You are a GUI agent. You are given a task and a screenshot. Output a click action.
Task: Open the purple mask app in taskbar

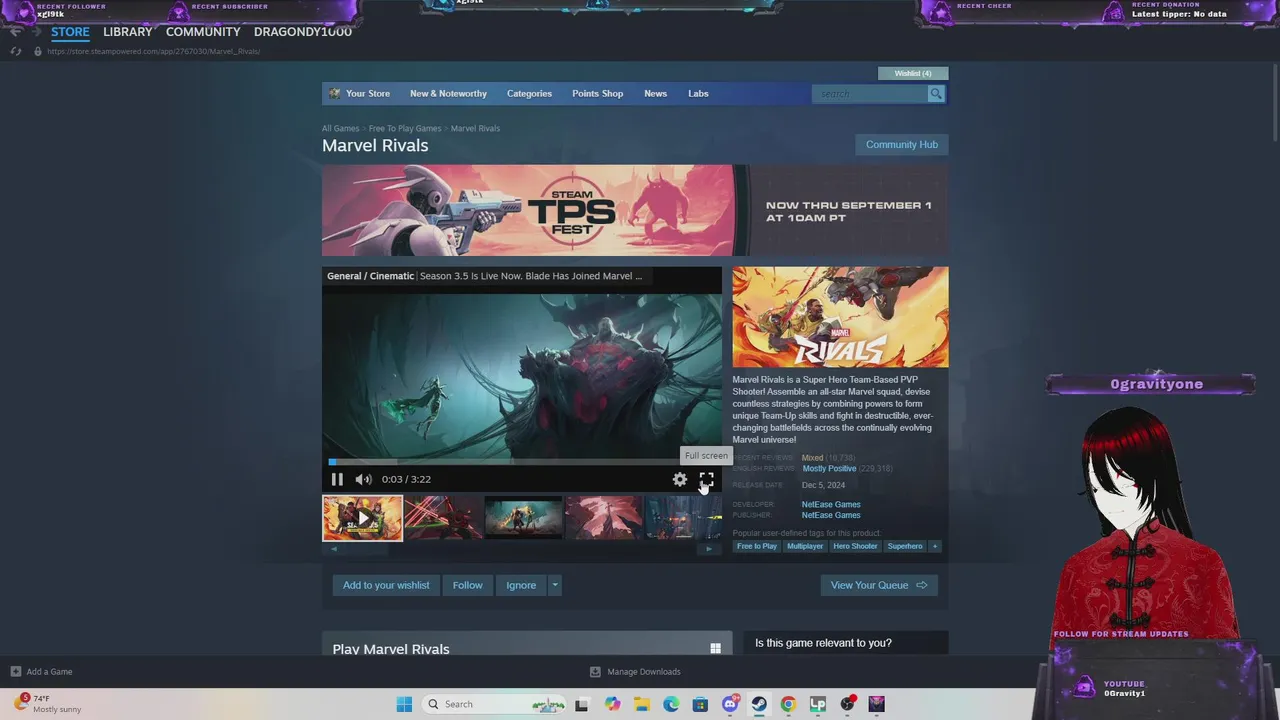(x=877, y=704)
